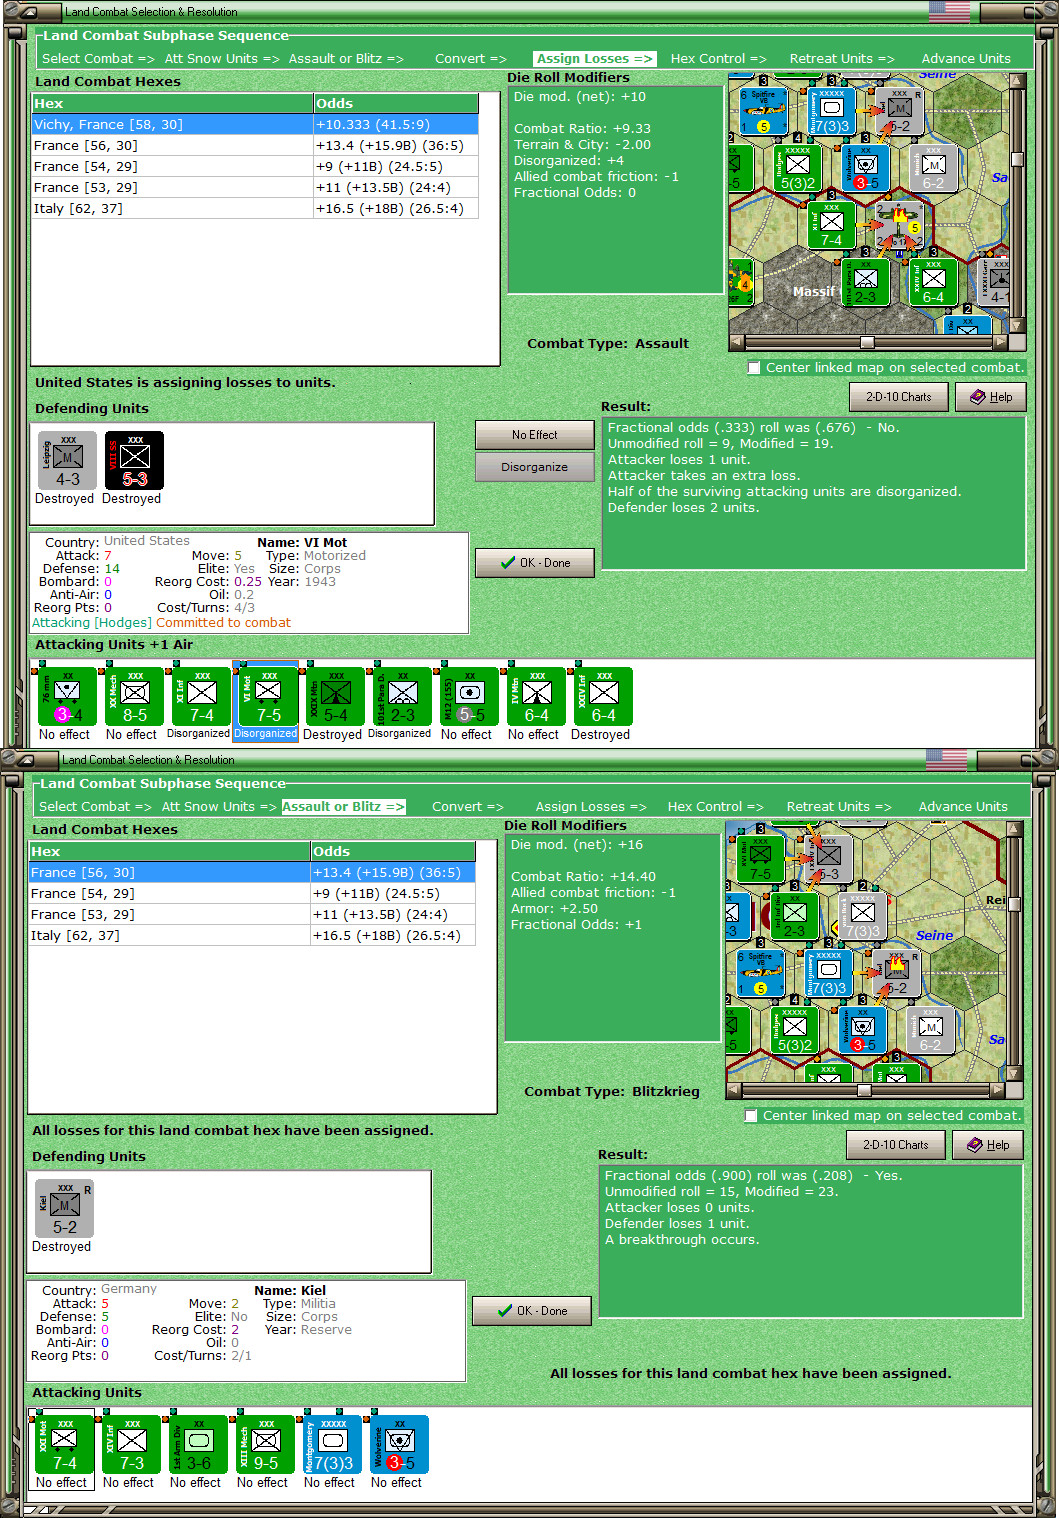Click lower map scrollbar up arrow
The image size is (1059, 1518).
tap(1014, 830)
